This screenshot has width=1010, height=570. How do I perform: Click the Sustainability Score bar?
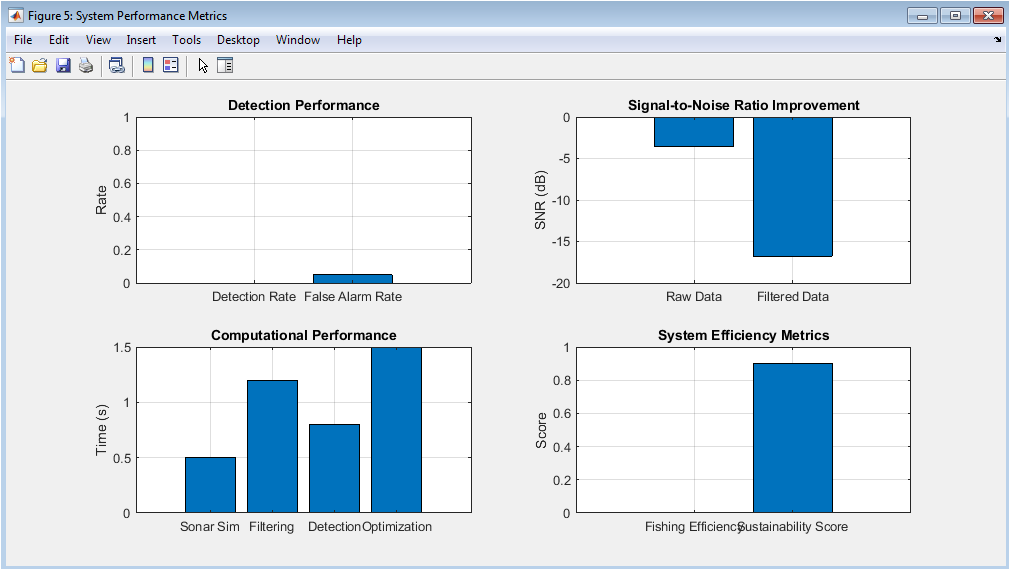point(792,438)
